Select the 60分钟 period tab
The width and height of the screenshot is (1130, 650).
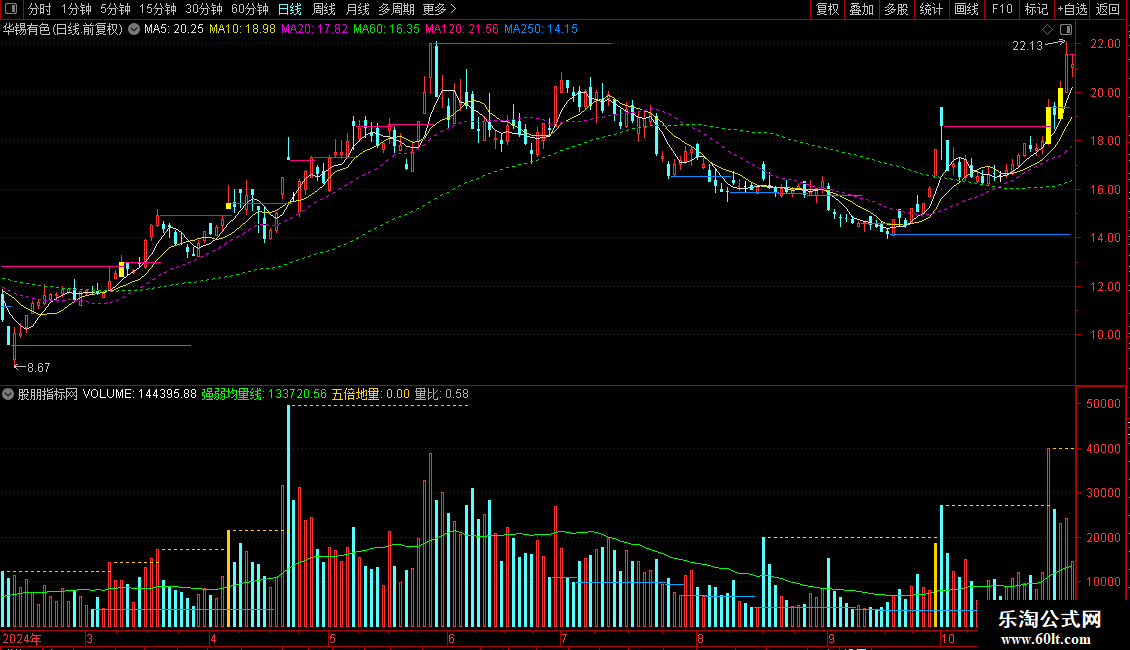(250, 9)
